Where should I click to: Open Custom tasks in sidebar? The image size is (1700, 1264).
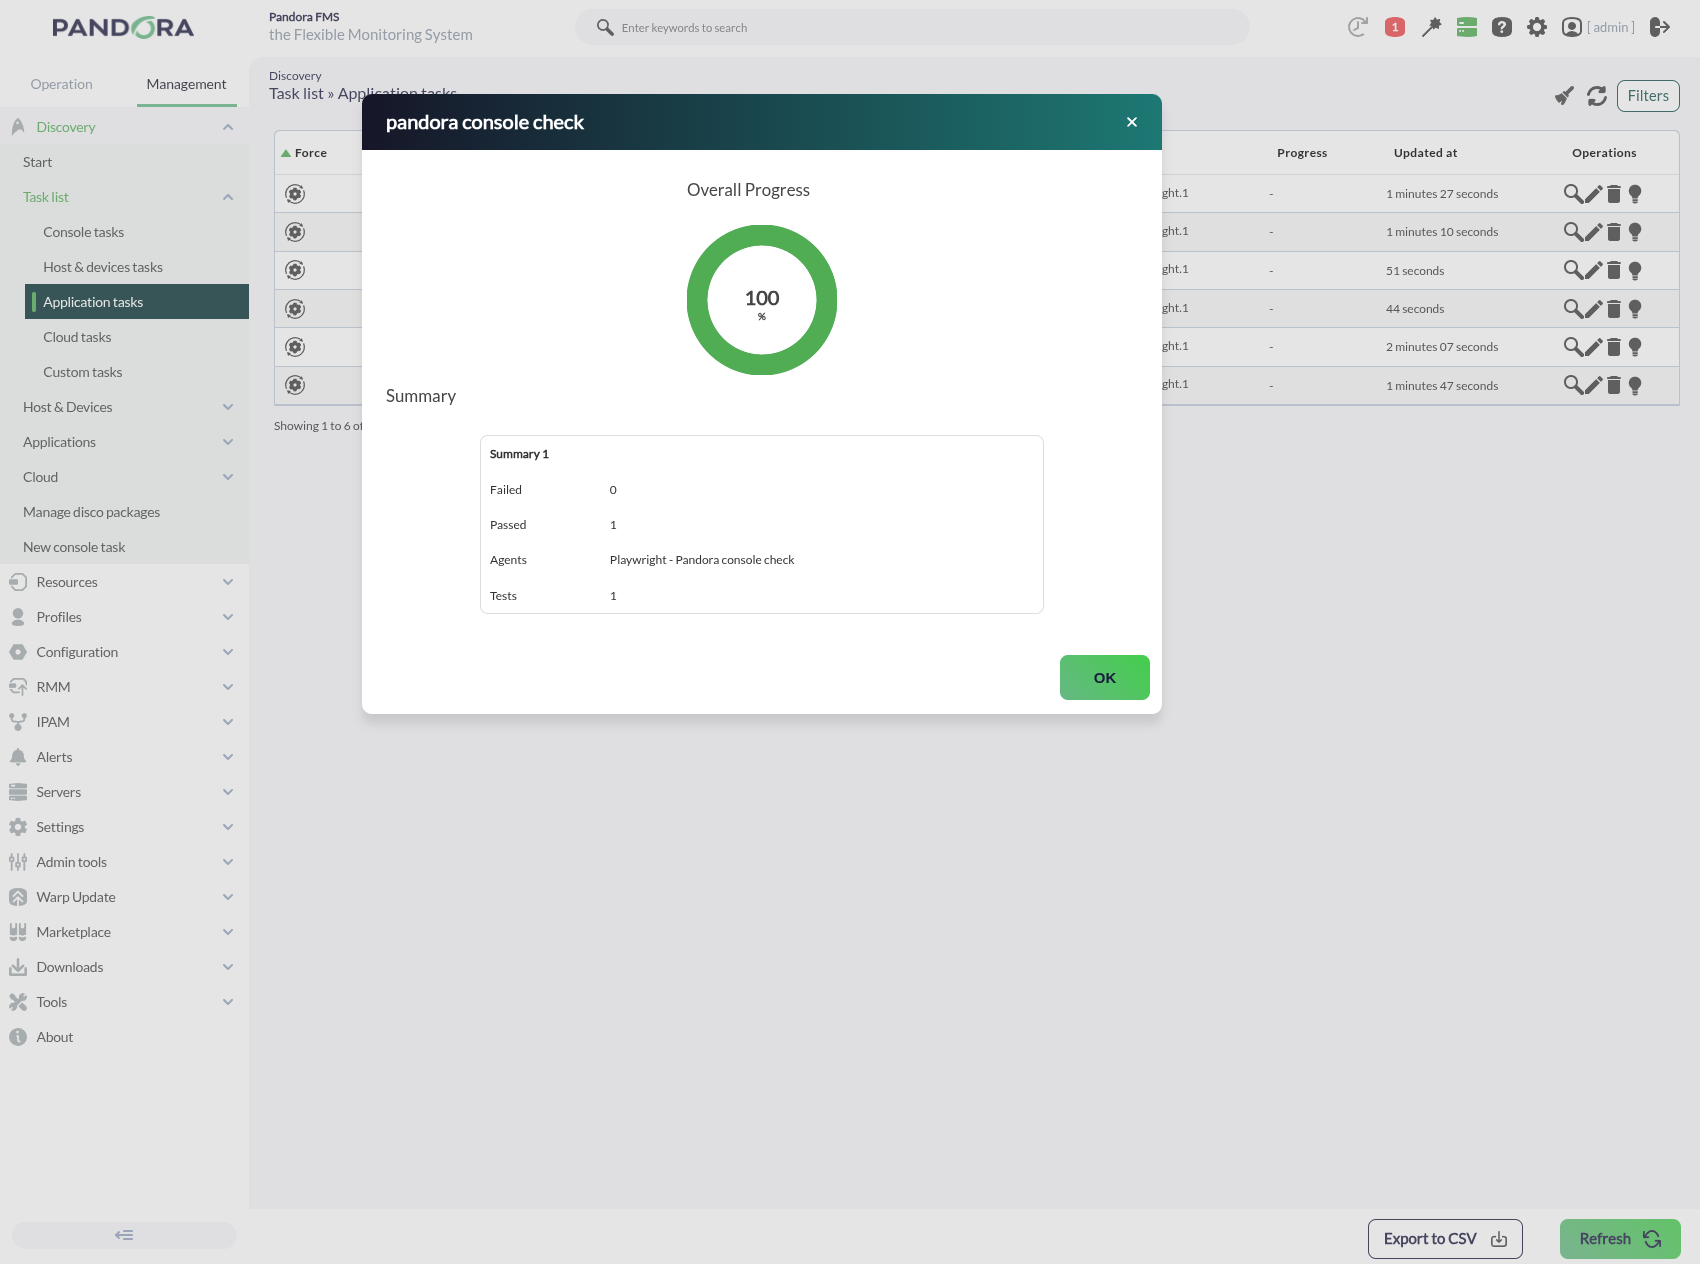82,372
